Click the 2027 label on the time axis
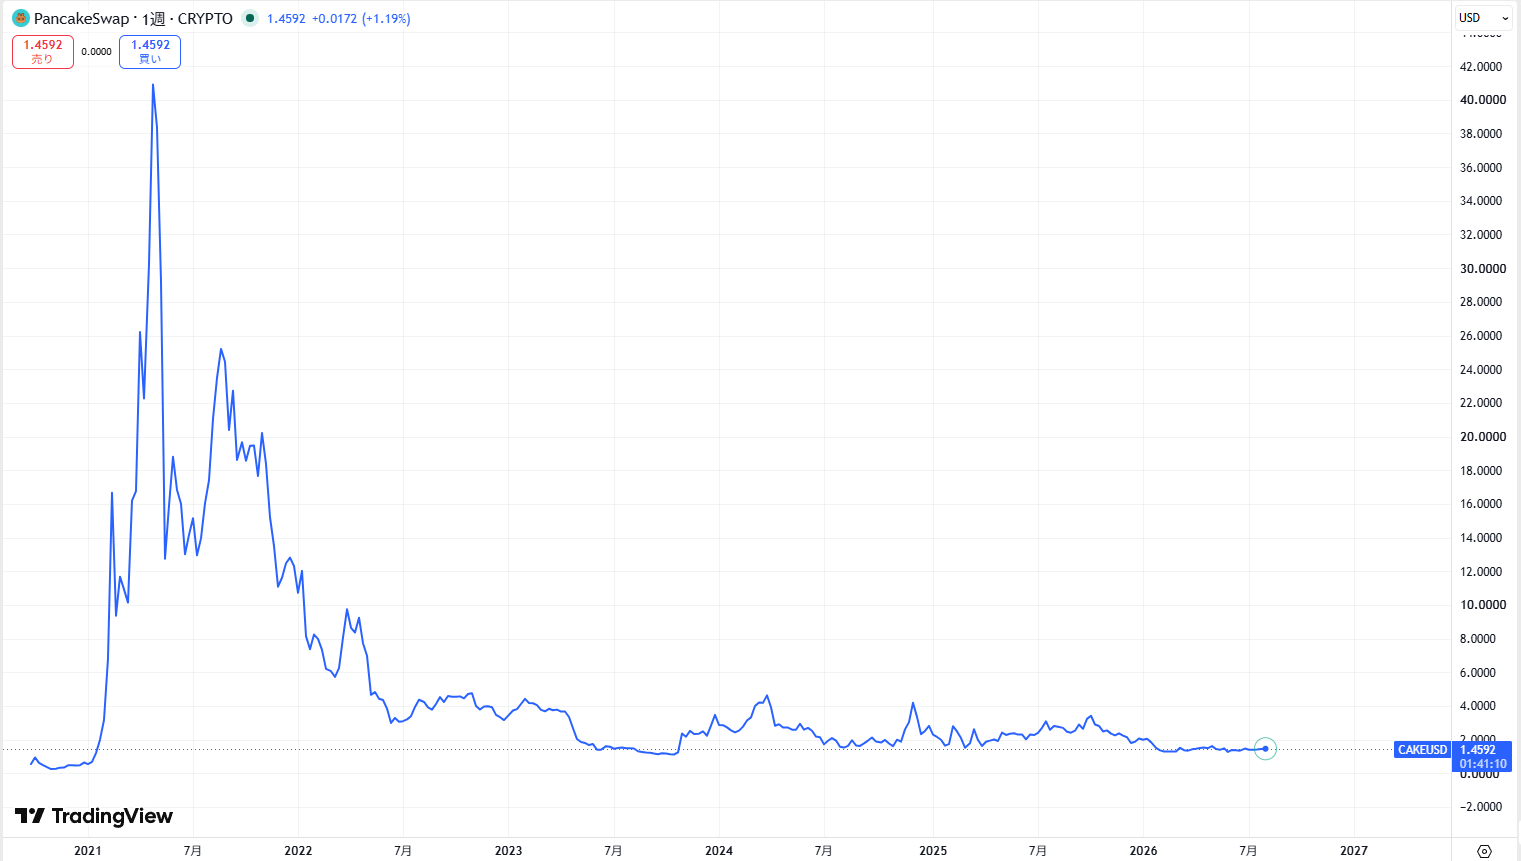Screen dimensions: 1521x861 pos(1354,851)
